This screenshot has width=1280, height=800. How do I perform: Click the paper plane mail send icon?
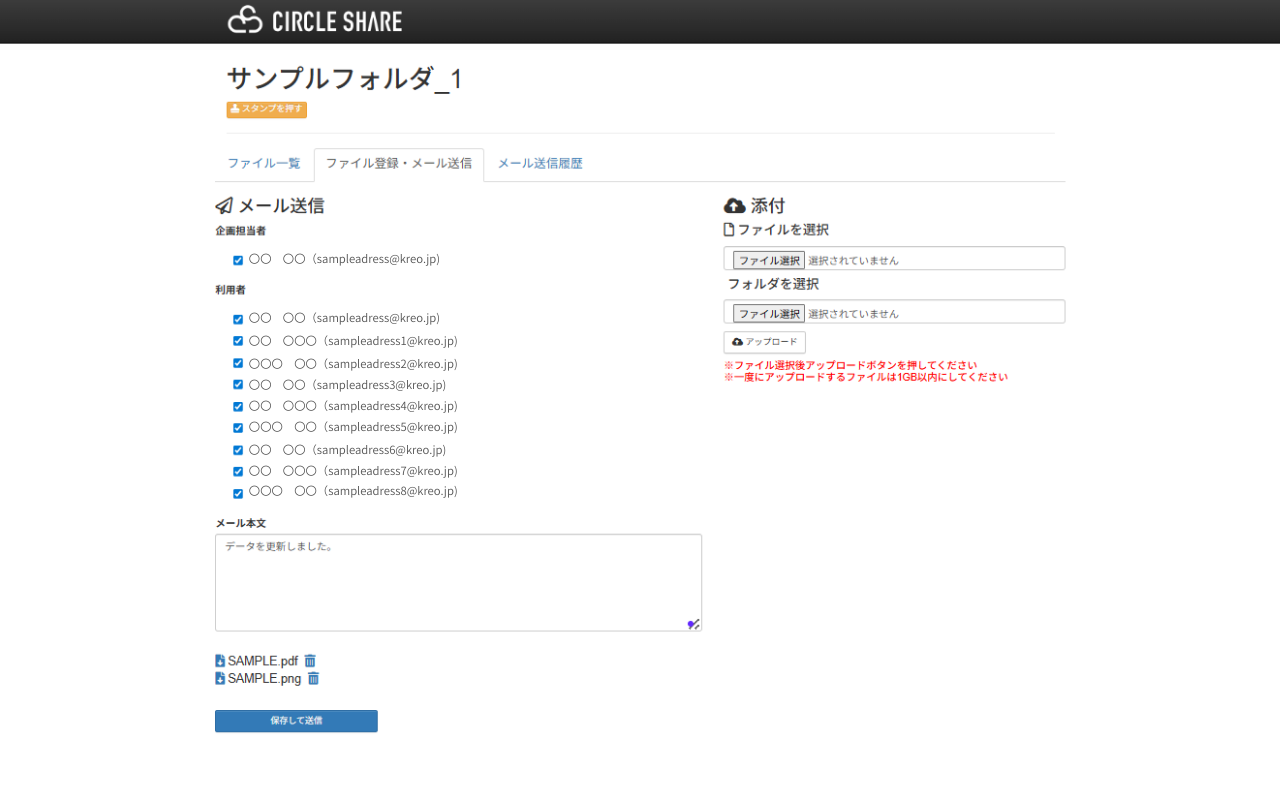click(x=224, y=206)
